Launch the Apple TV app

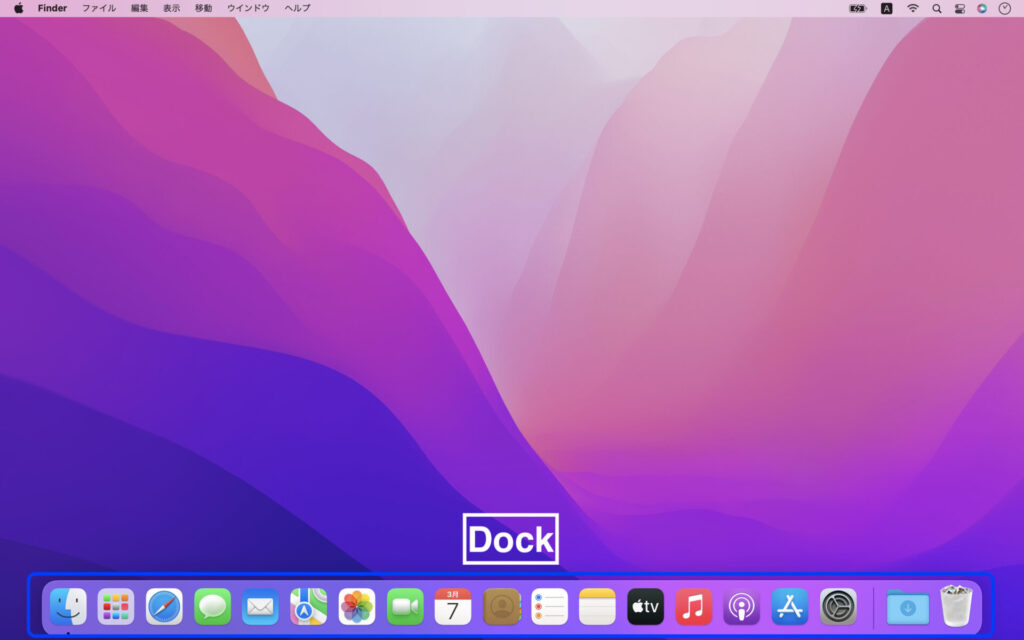(645, 607)
